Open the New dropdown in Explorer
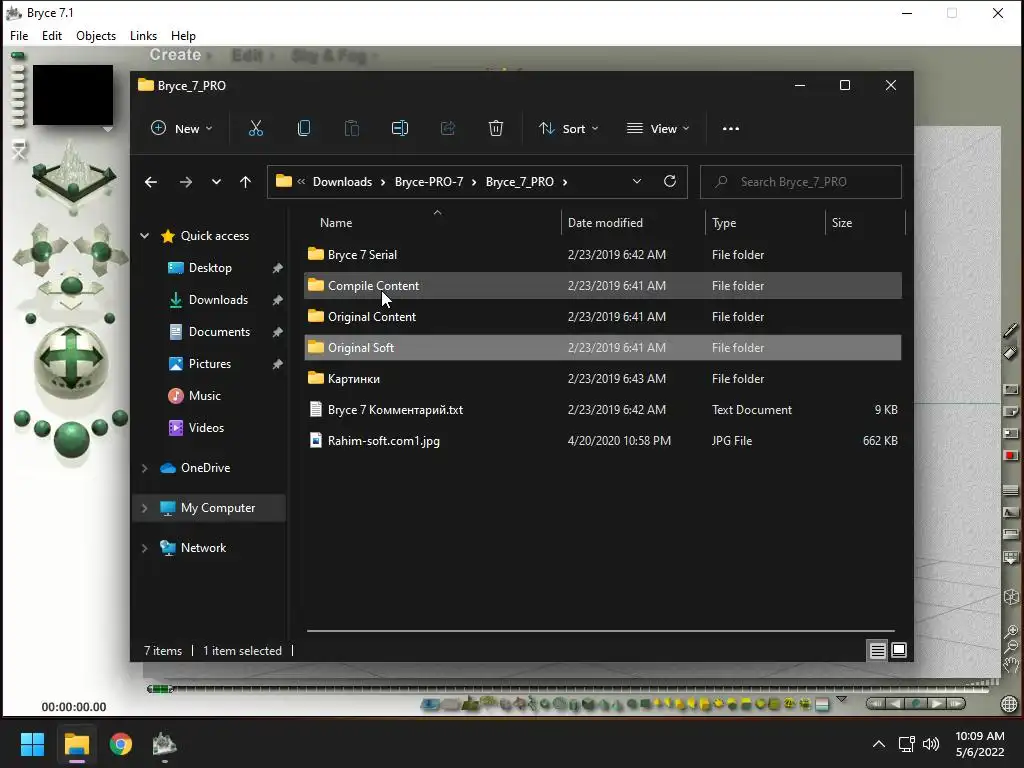This screenshot has width=1024, height=768. click(x=182, y=129)
